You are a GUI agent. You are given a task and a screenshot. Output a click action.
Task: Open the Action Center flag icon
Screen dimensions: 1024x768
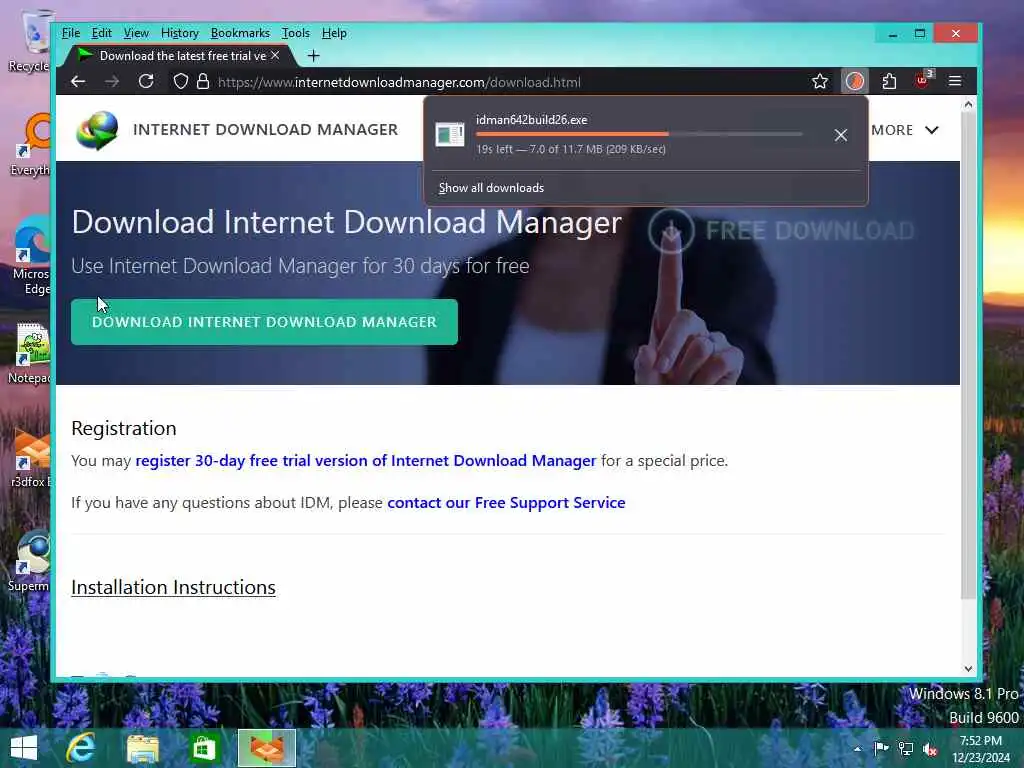[x=880, y=748]
